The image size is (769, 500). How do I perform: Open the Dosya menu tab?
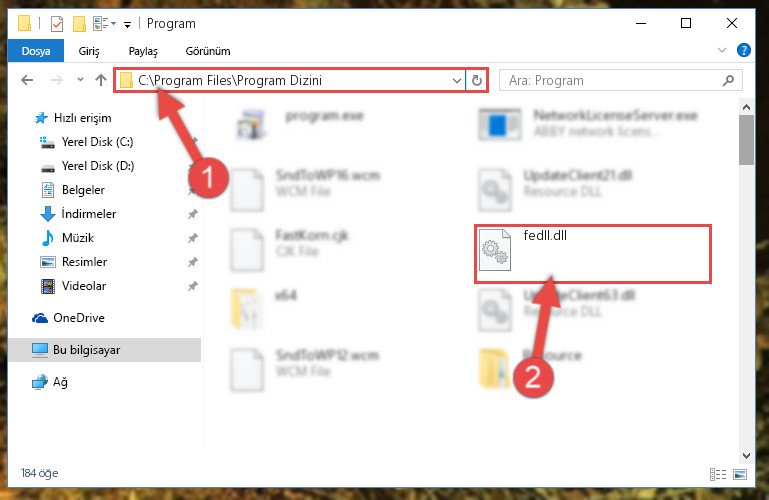[36, 51]
